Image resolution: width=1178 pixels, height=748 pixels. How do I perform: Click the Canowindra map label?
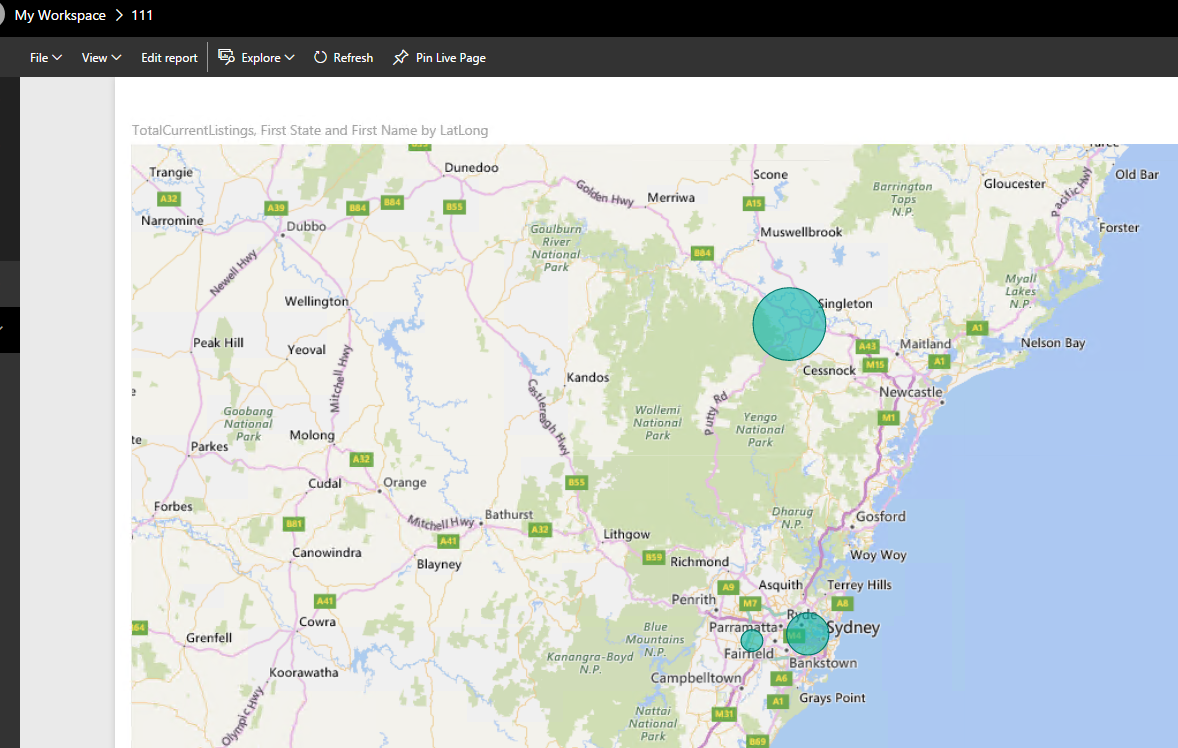(327, 552)
